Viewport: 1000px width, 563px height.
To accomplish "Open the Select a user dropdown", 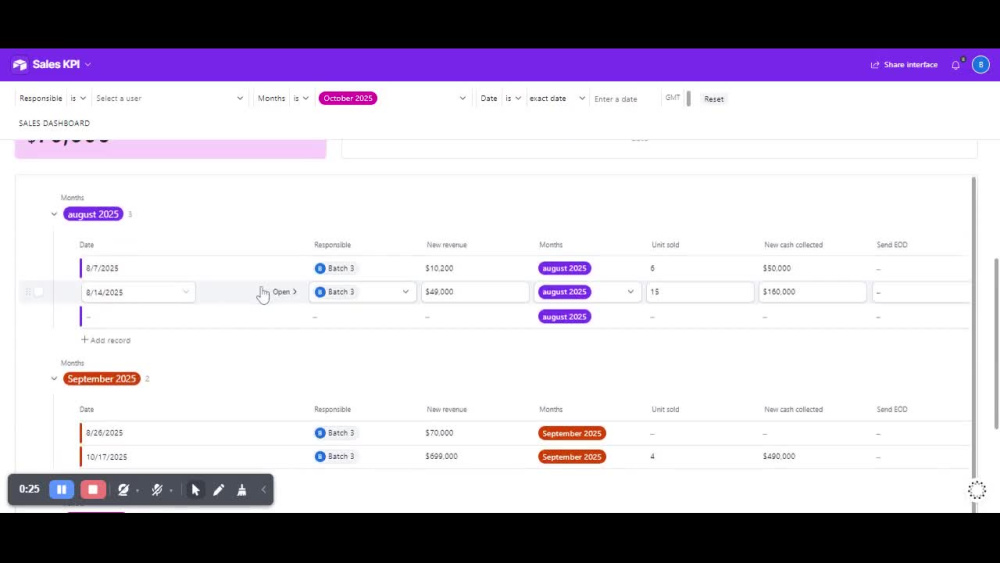I will point(169,98).
